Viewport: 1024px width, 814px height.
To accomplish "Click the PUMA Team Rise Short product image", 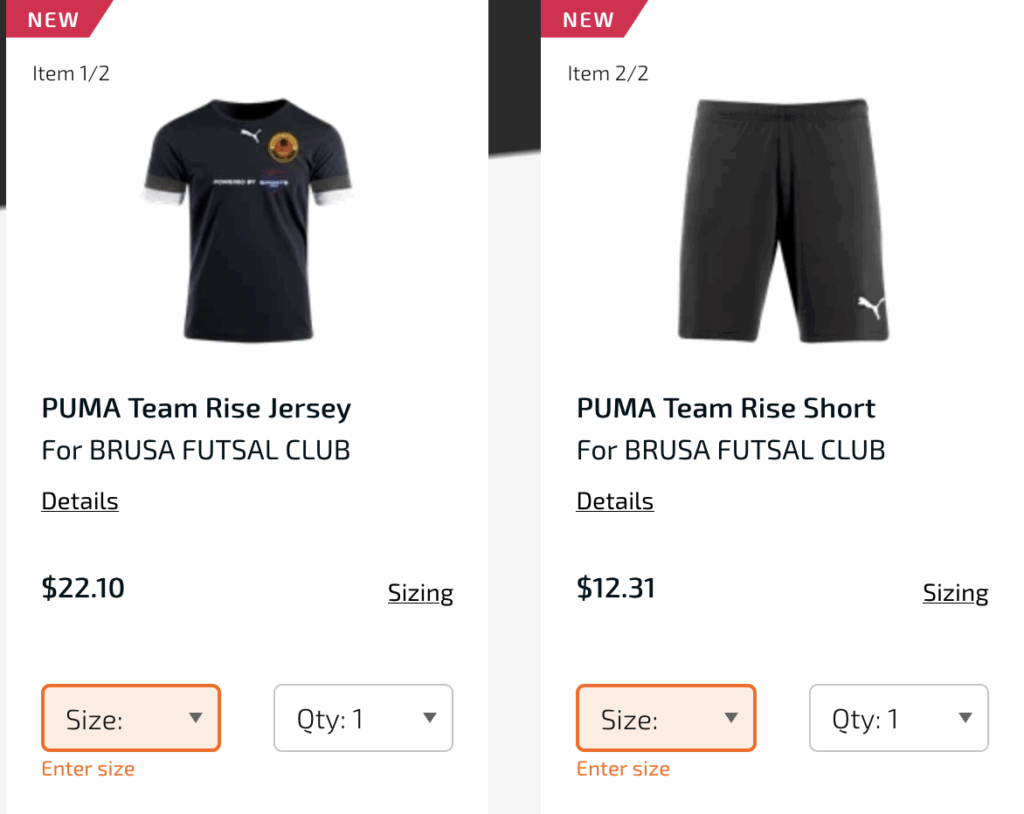I will coord(782,220).
